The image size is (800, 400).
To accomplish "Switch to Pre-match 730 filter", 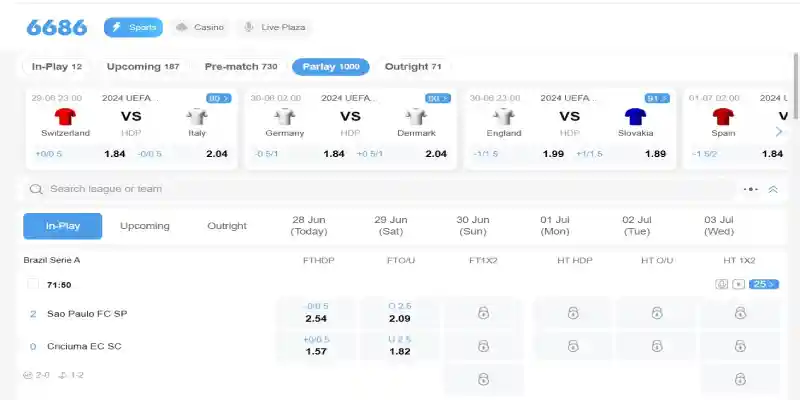I will tap(241, 67).
